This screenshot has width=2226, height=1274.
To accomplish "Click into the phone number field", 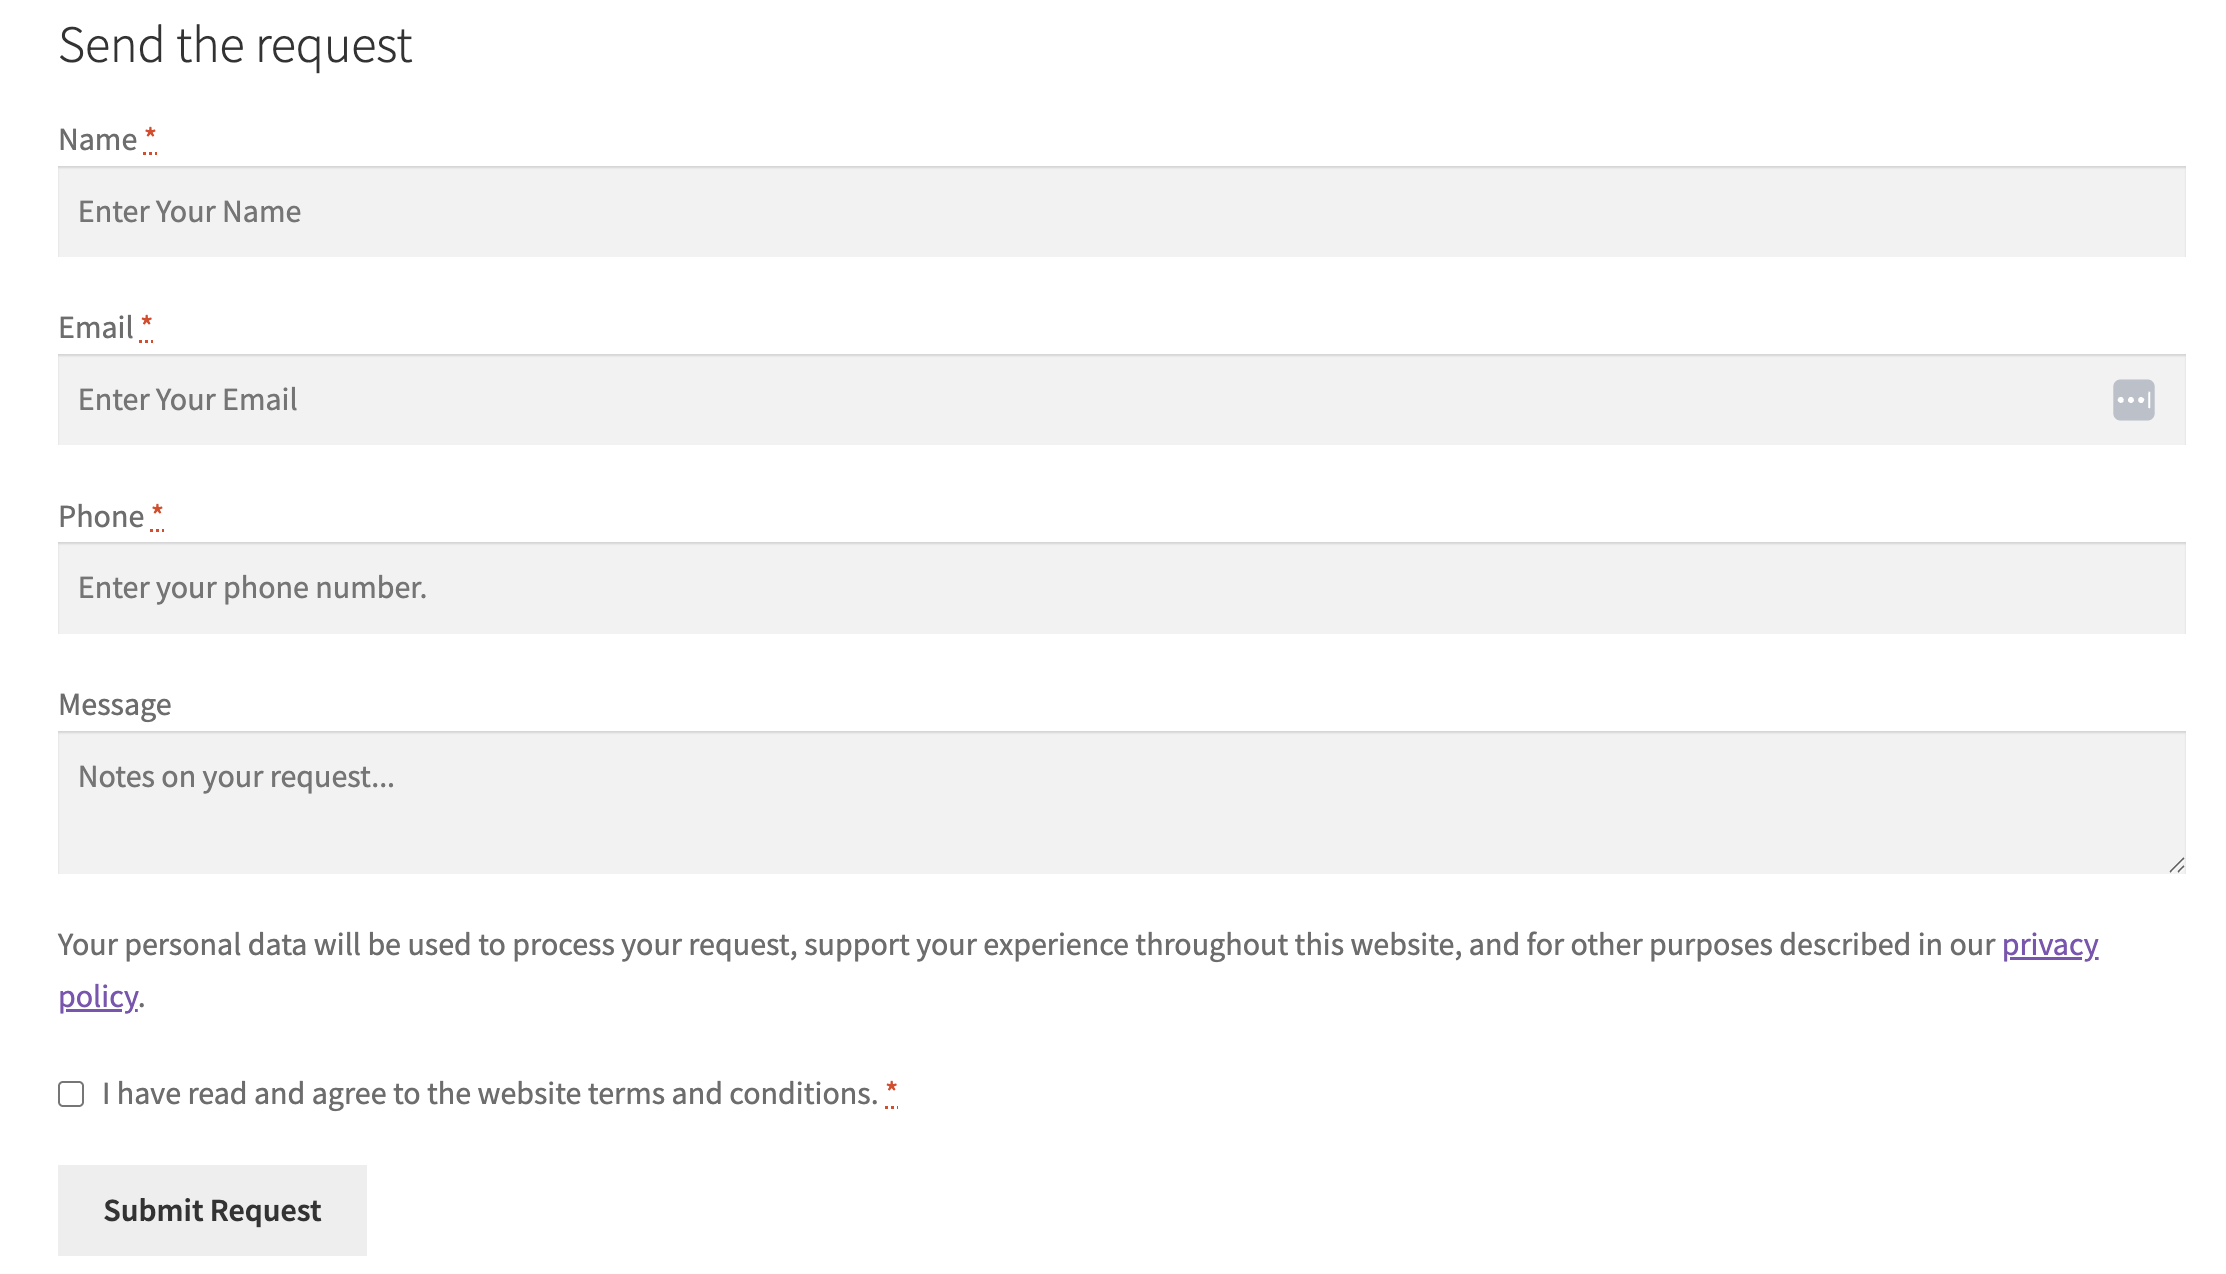I will coord(1120,588).
